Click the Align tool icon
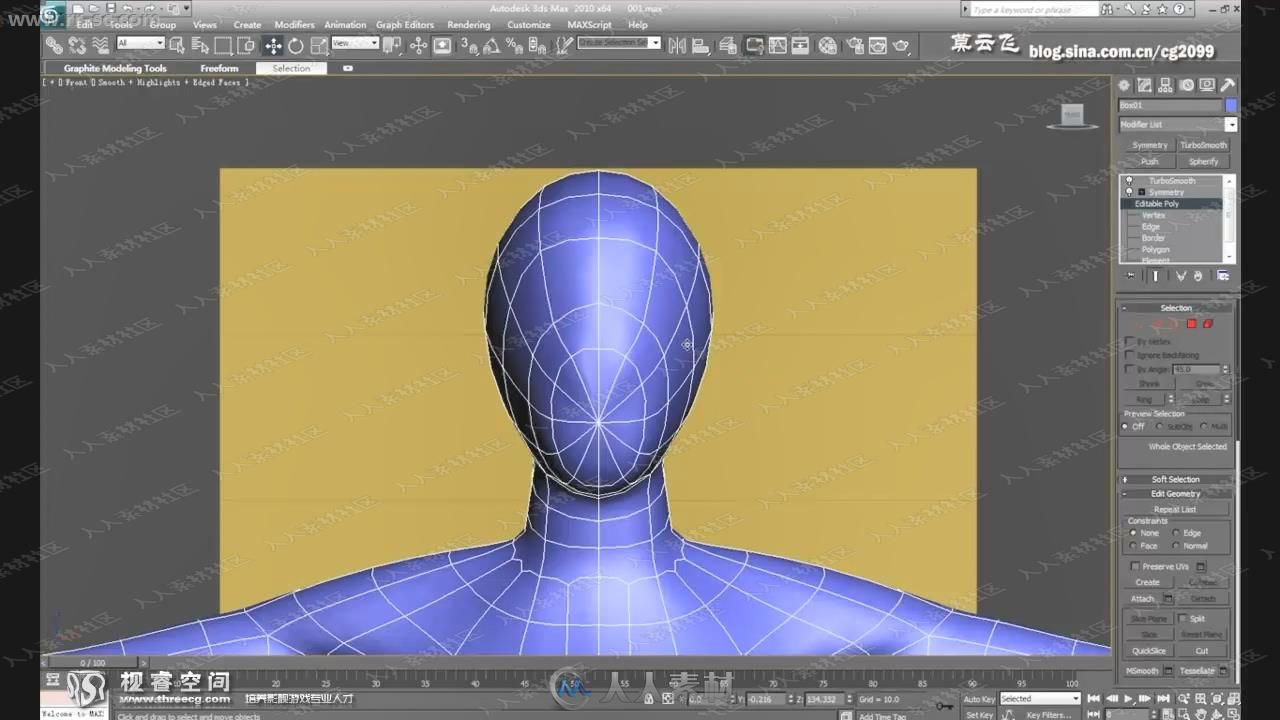The width and height of the screenshot is (1280, 720). [699, 45]
